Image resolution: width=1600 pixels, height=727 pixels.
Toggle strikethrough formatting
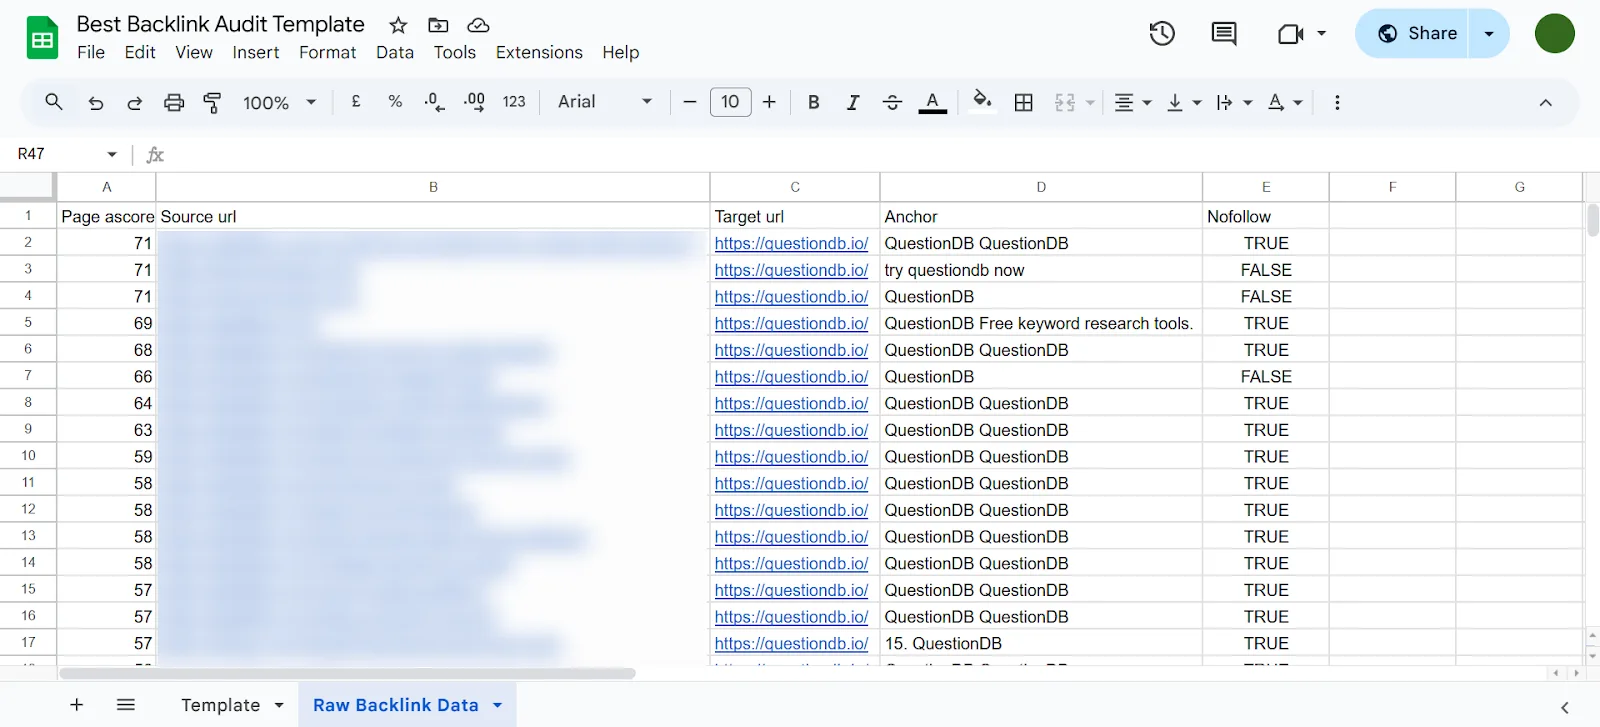[892, 102]
